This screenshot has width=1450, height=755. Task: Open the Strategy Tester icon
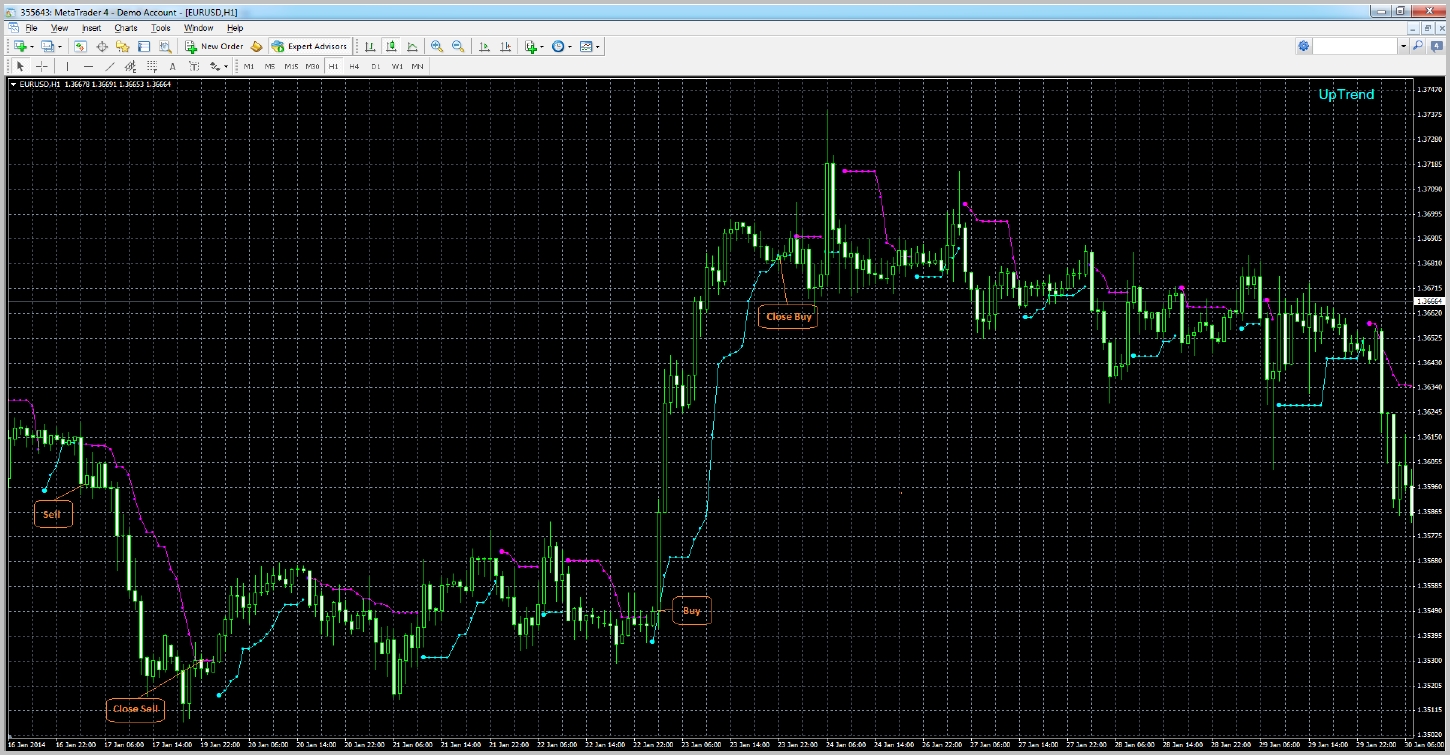[165, 46]
